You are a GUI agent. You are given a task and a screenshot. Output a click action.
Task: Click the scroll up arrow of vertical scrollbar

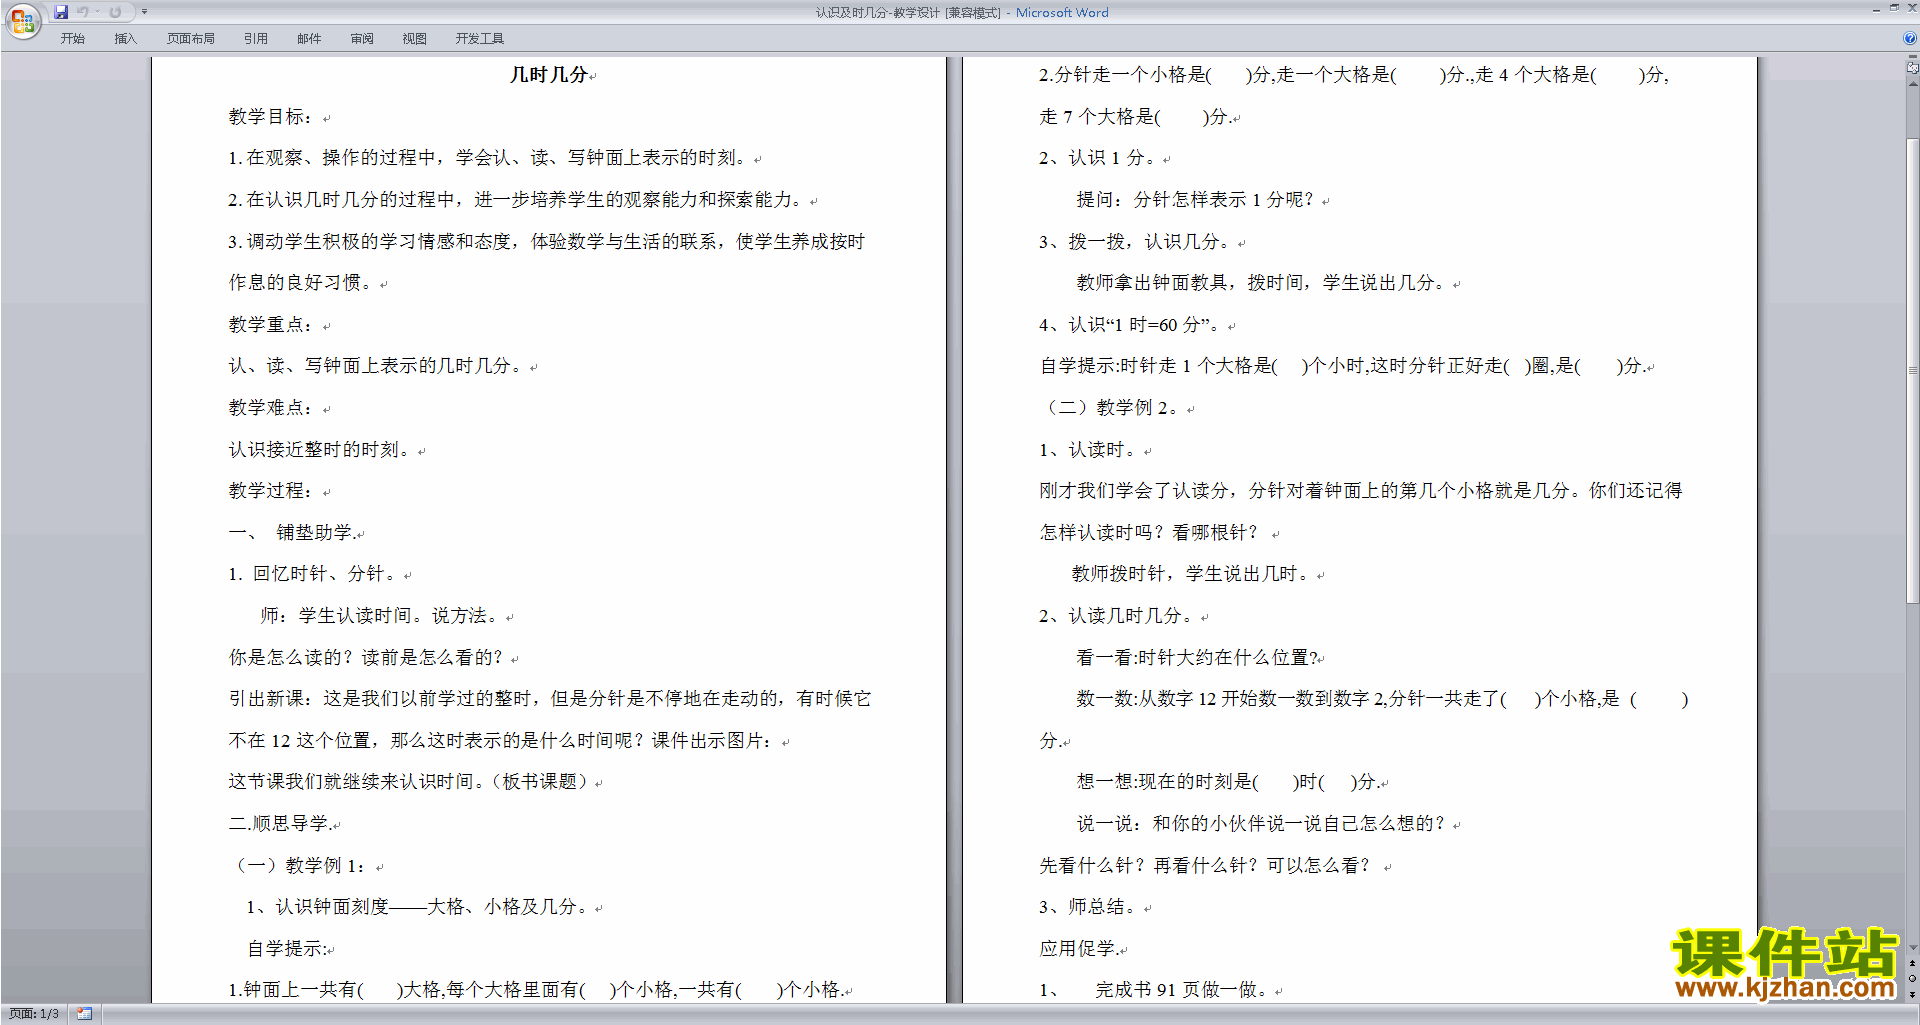1912,84
